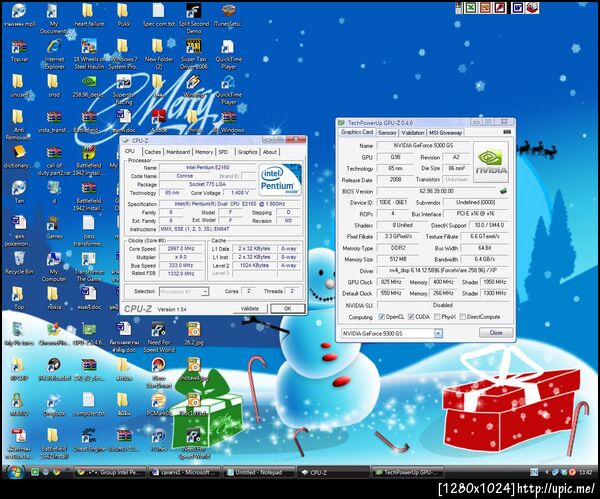This screenshot has height=499, width=600.
Task: Open the dictionary desktop shortcut
Action: click(19, 157)
